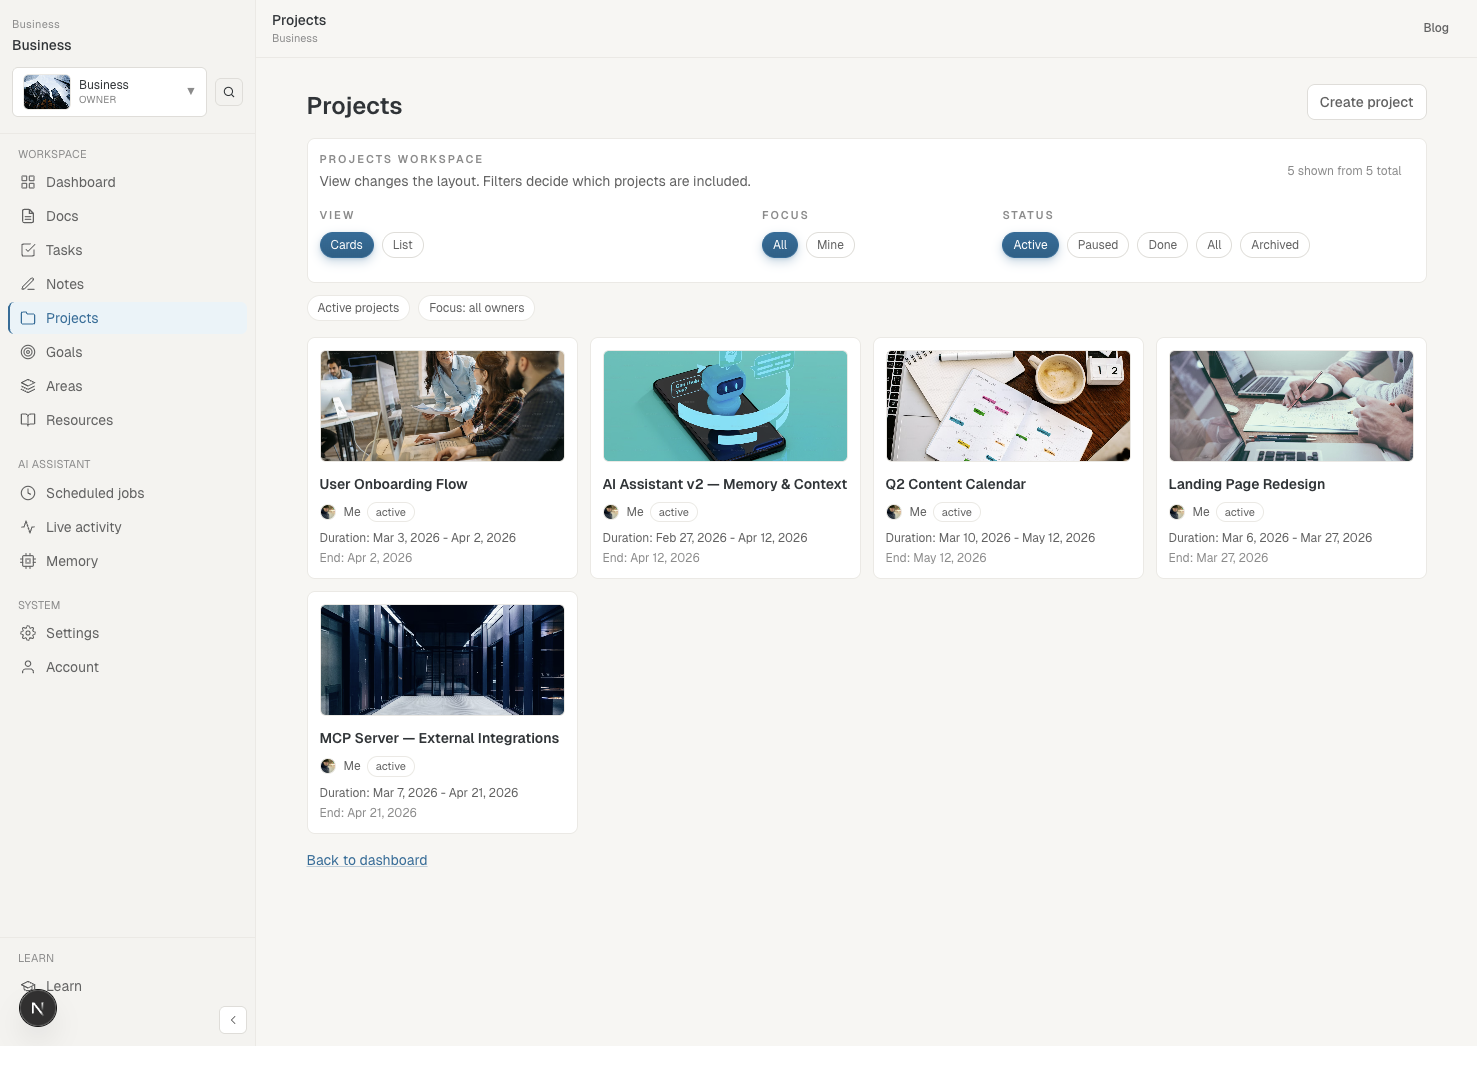The height and width of the screenshot is (1080, 1479).
Task: Select the Docs icon in the sidebar
Action: (x=30, y=216)
